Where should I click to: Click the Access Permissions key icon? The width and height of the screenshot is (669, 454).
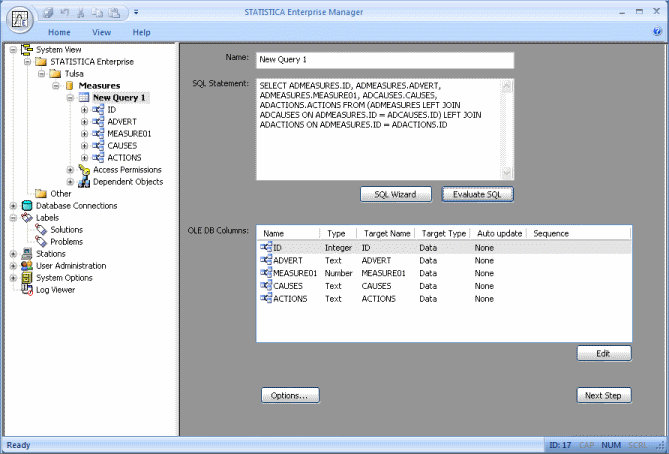[x=84, y=170]
